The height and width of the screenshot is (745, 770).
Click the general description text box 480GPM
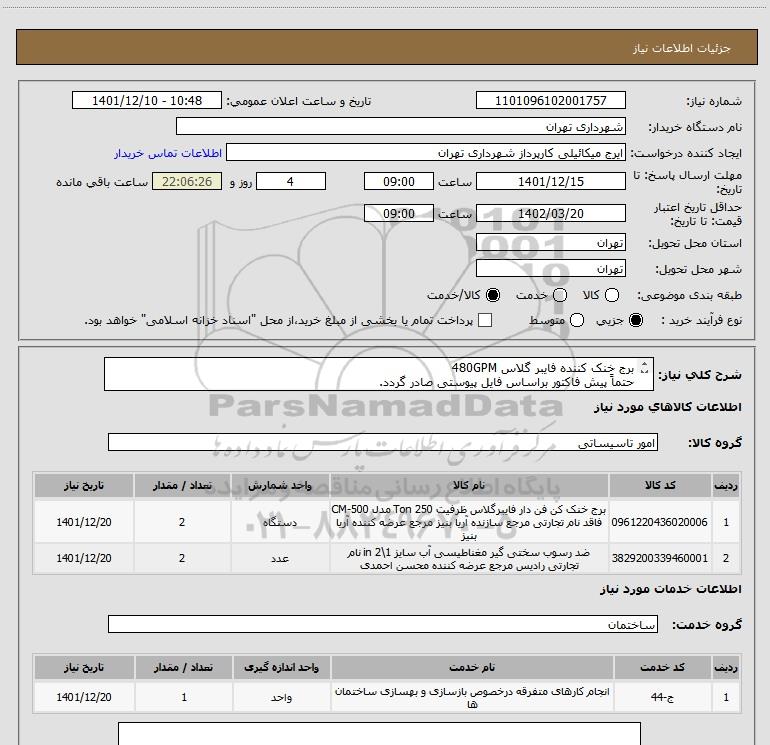click(x=379, y=374)
